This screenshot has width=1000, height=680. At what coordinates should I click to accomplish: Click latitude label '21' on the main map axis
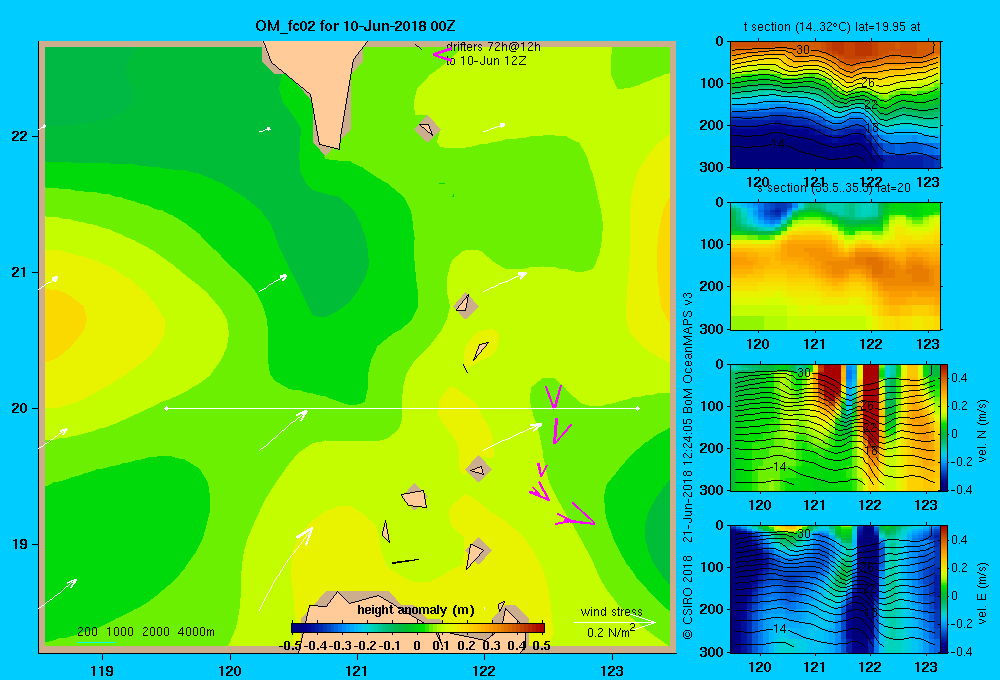tap(19, 272)
